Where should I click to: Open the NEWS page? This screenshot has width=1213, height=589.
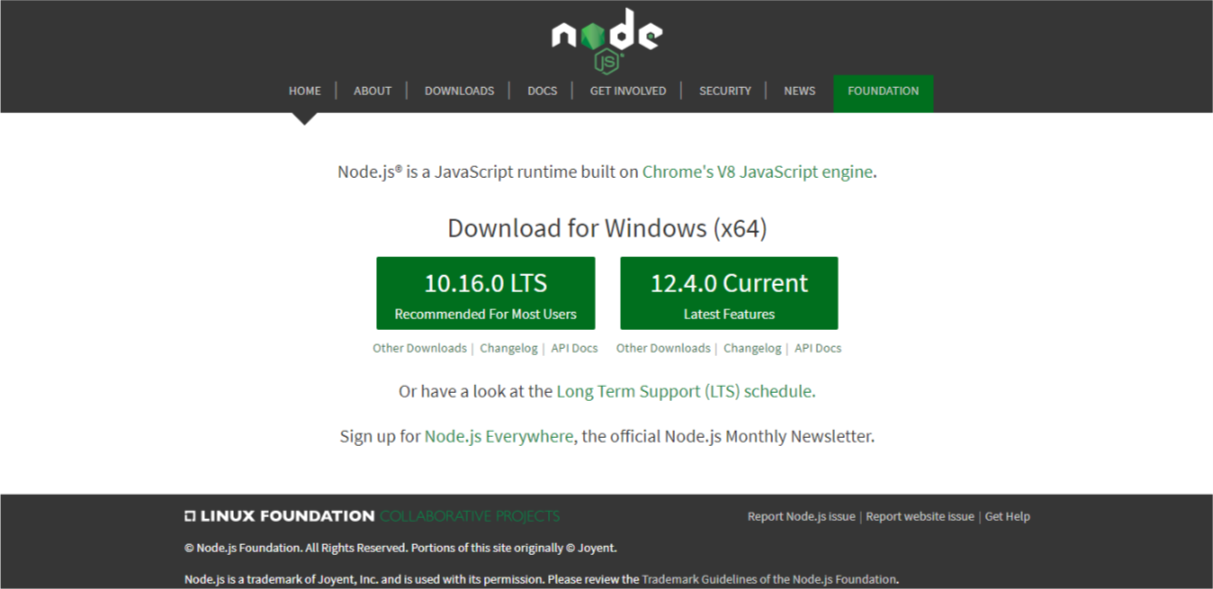pos(799,90)
